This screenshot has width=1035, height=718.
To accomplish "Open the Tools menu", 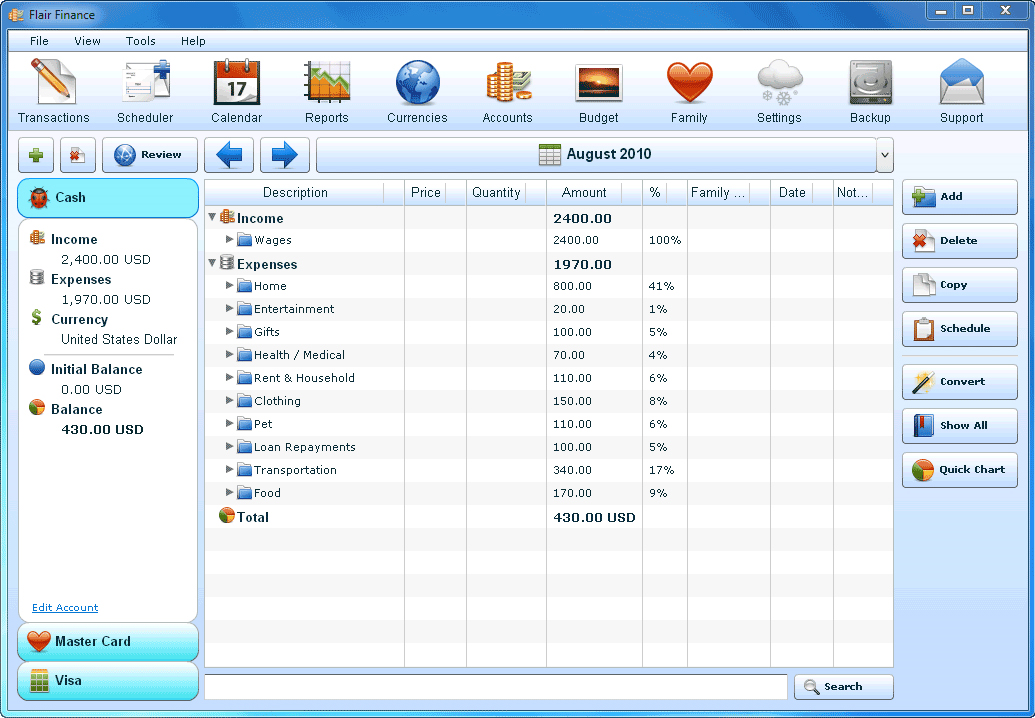I will coord(140,41).
